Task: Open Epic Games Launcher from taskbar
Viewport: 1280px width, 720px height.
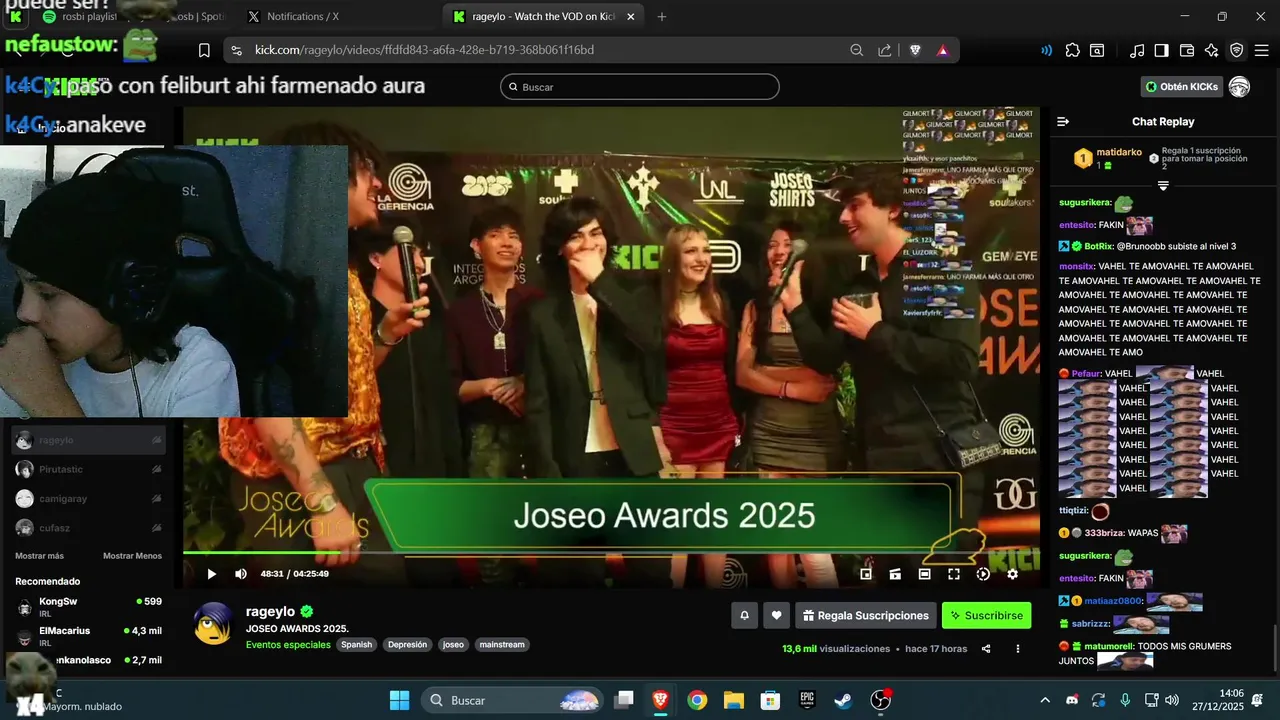Action: point(807,700)
